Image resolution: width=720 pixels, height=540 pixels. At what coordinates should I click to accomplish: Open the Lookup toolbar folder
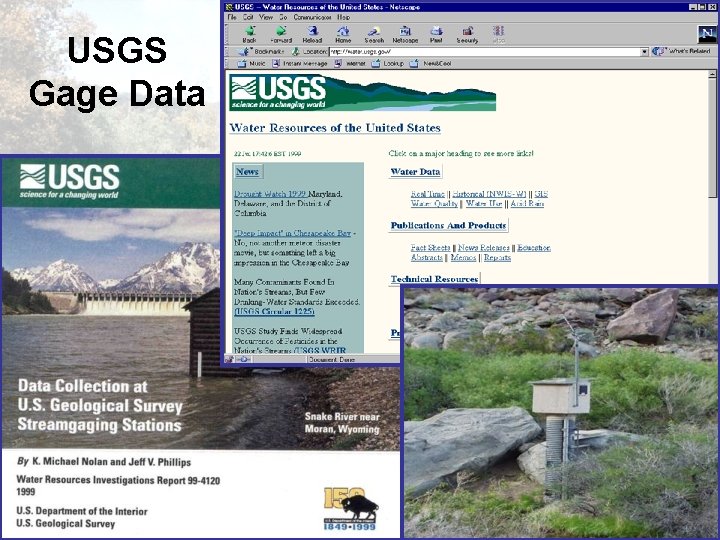pos(388,63)
